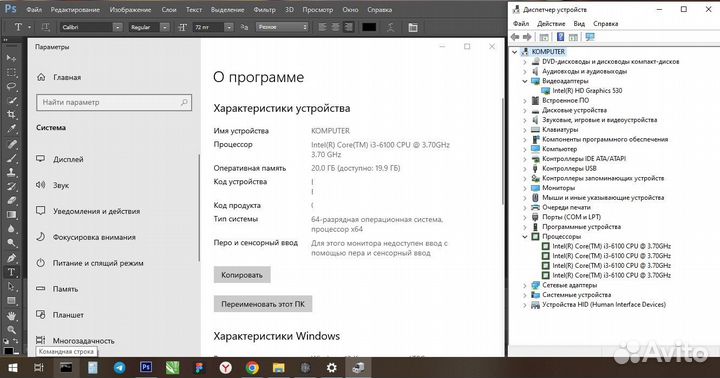Open Photoshop Фильтр menu
The width and height of the screenshot is (720, 378).
click(x=264, y=9)
